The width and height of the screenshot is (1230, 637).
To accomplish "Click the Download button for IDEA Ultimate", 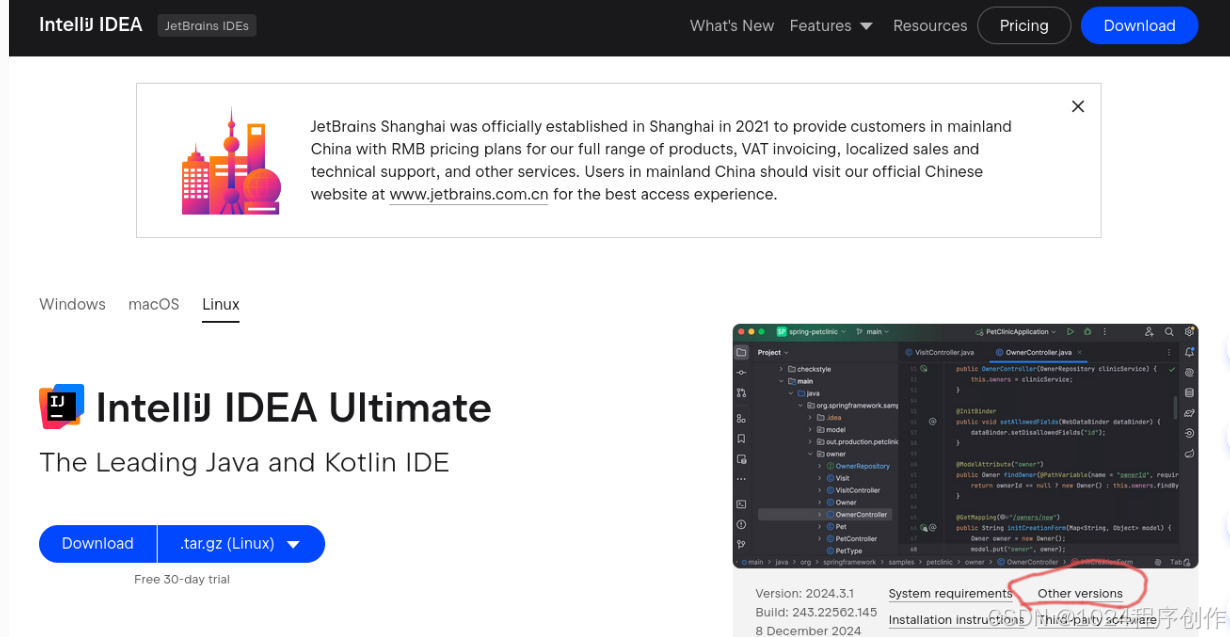I will pos(98,543).
